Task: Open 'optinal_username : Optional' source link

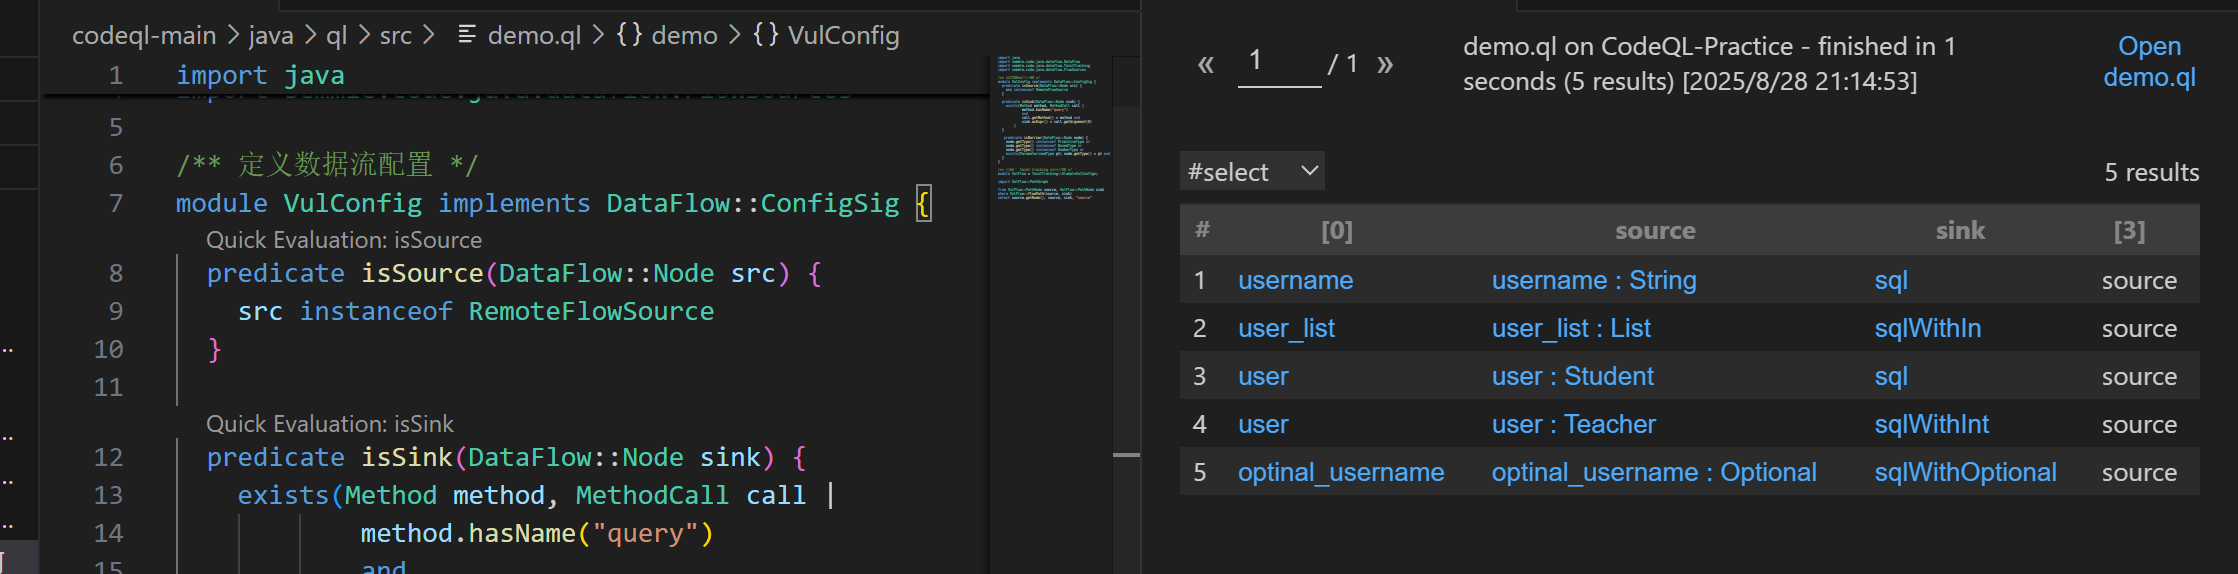Action: click(1654, 472)
